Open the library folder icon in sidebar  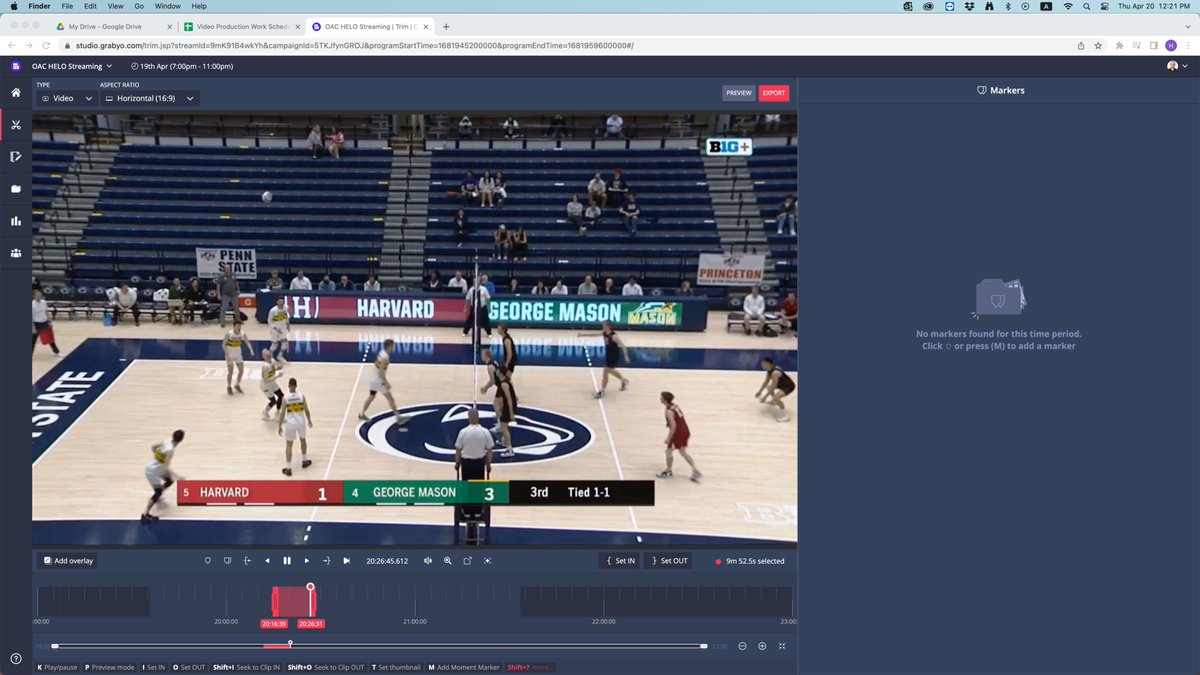pos(16,189)
